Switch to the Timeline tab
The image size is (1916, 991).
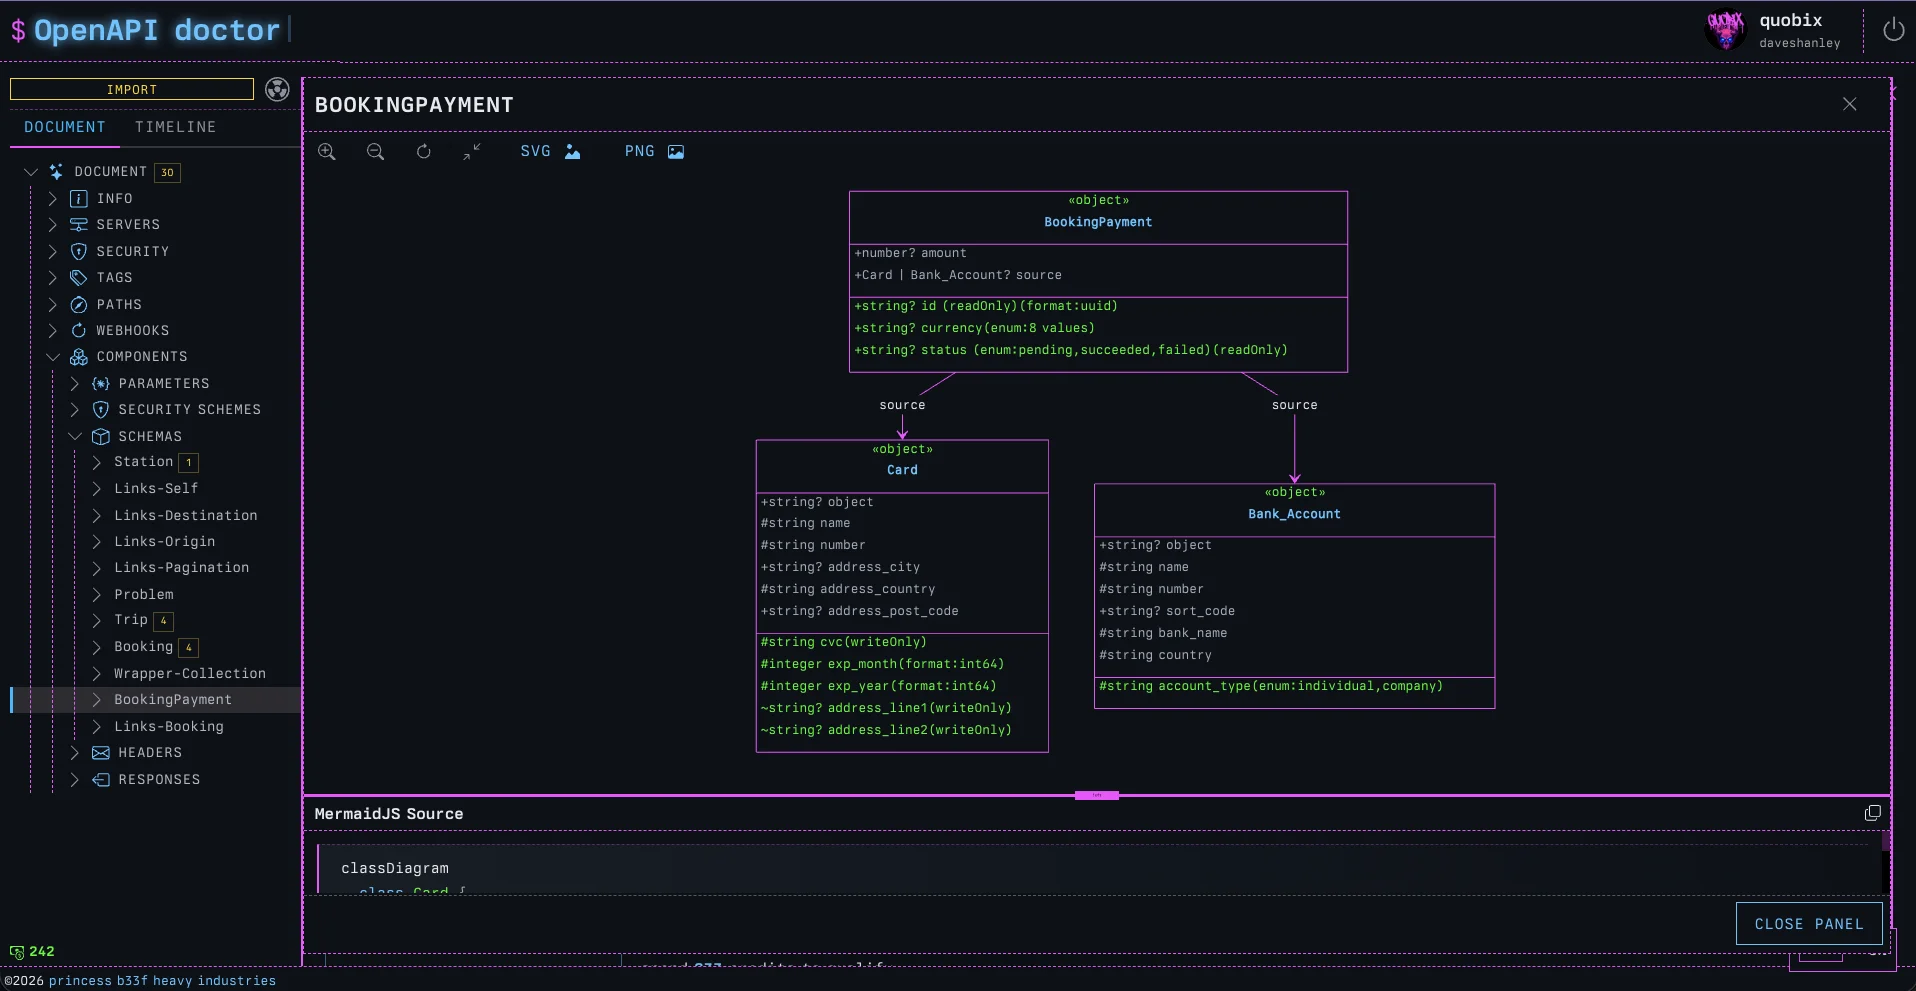click(x=175, y=127)
